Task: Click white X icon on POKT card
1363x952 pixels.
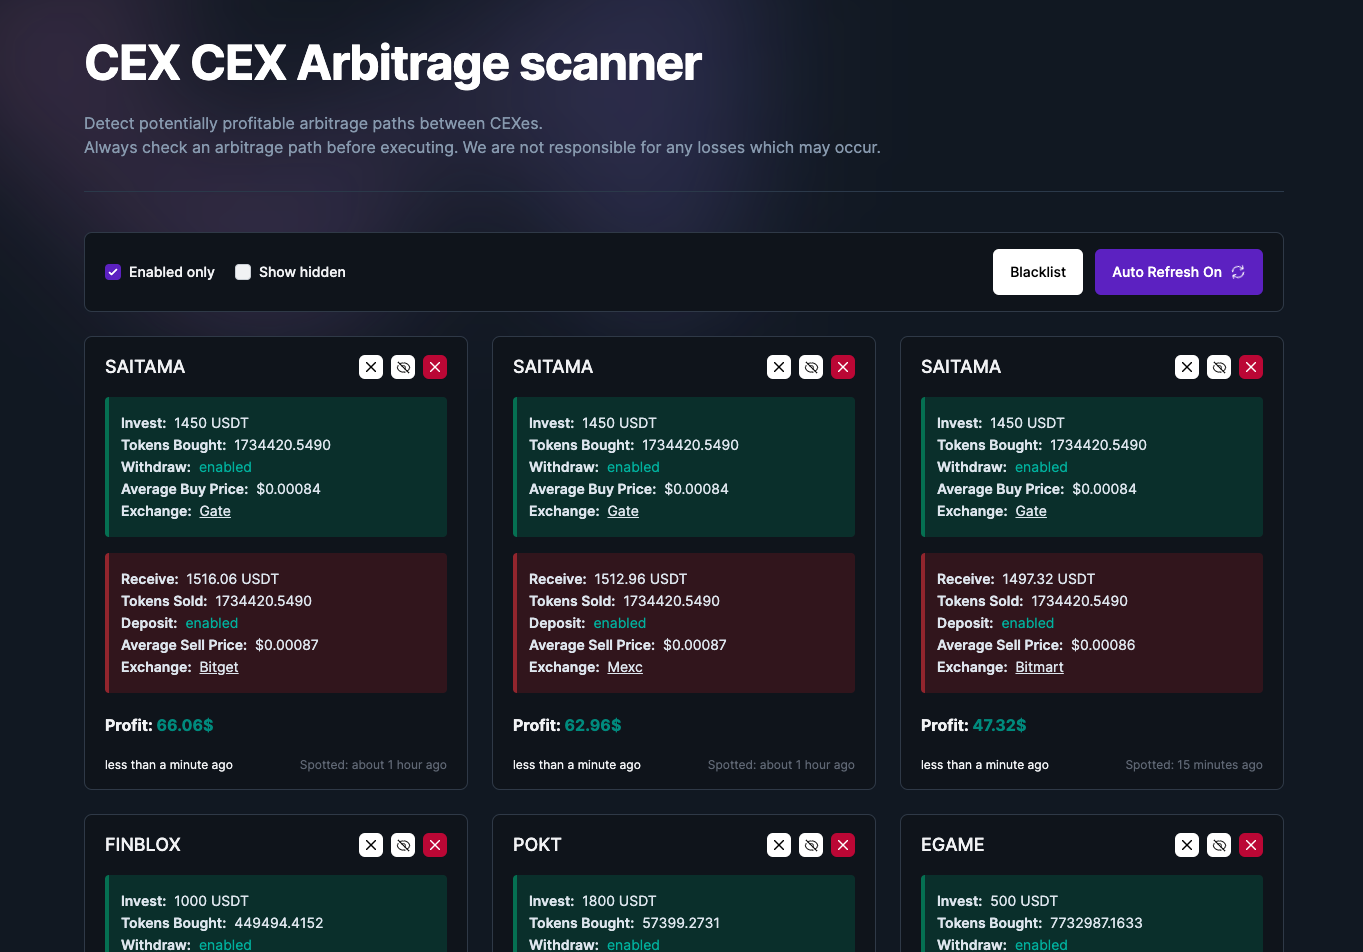Action: click(779, 845)
